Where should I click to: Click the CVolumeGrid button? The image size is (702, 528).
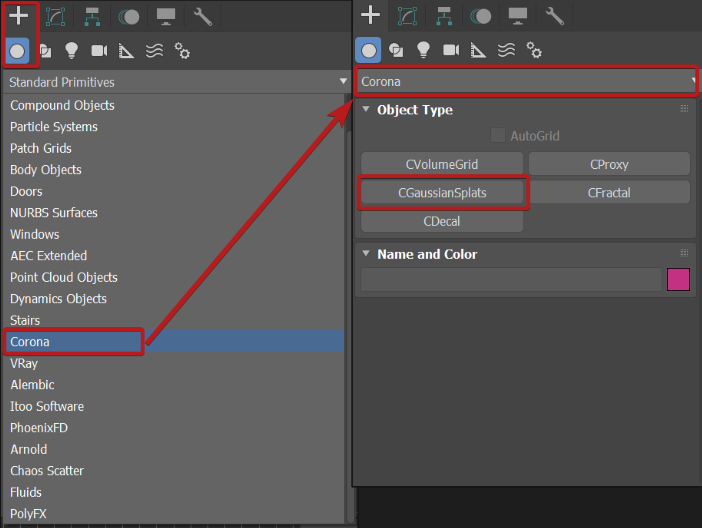pos(442,164)
